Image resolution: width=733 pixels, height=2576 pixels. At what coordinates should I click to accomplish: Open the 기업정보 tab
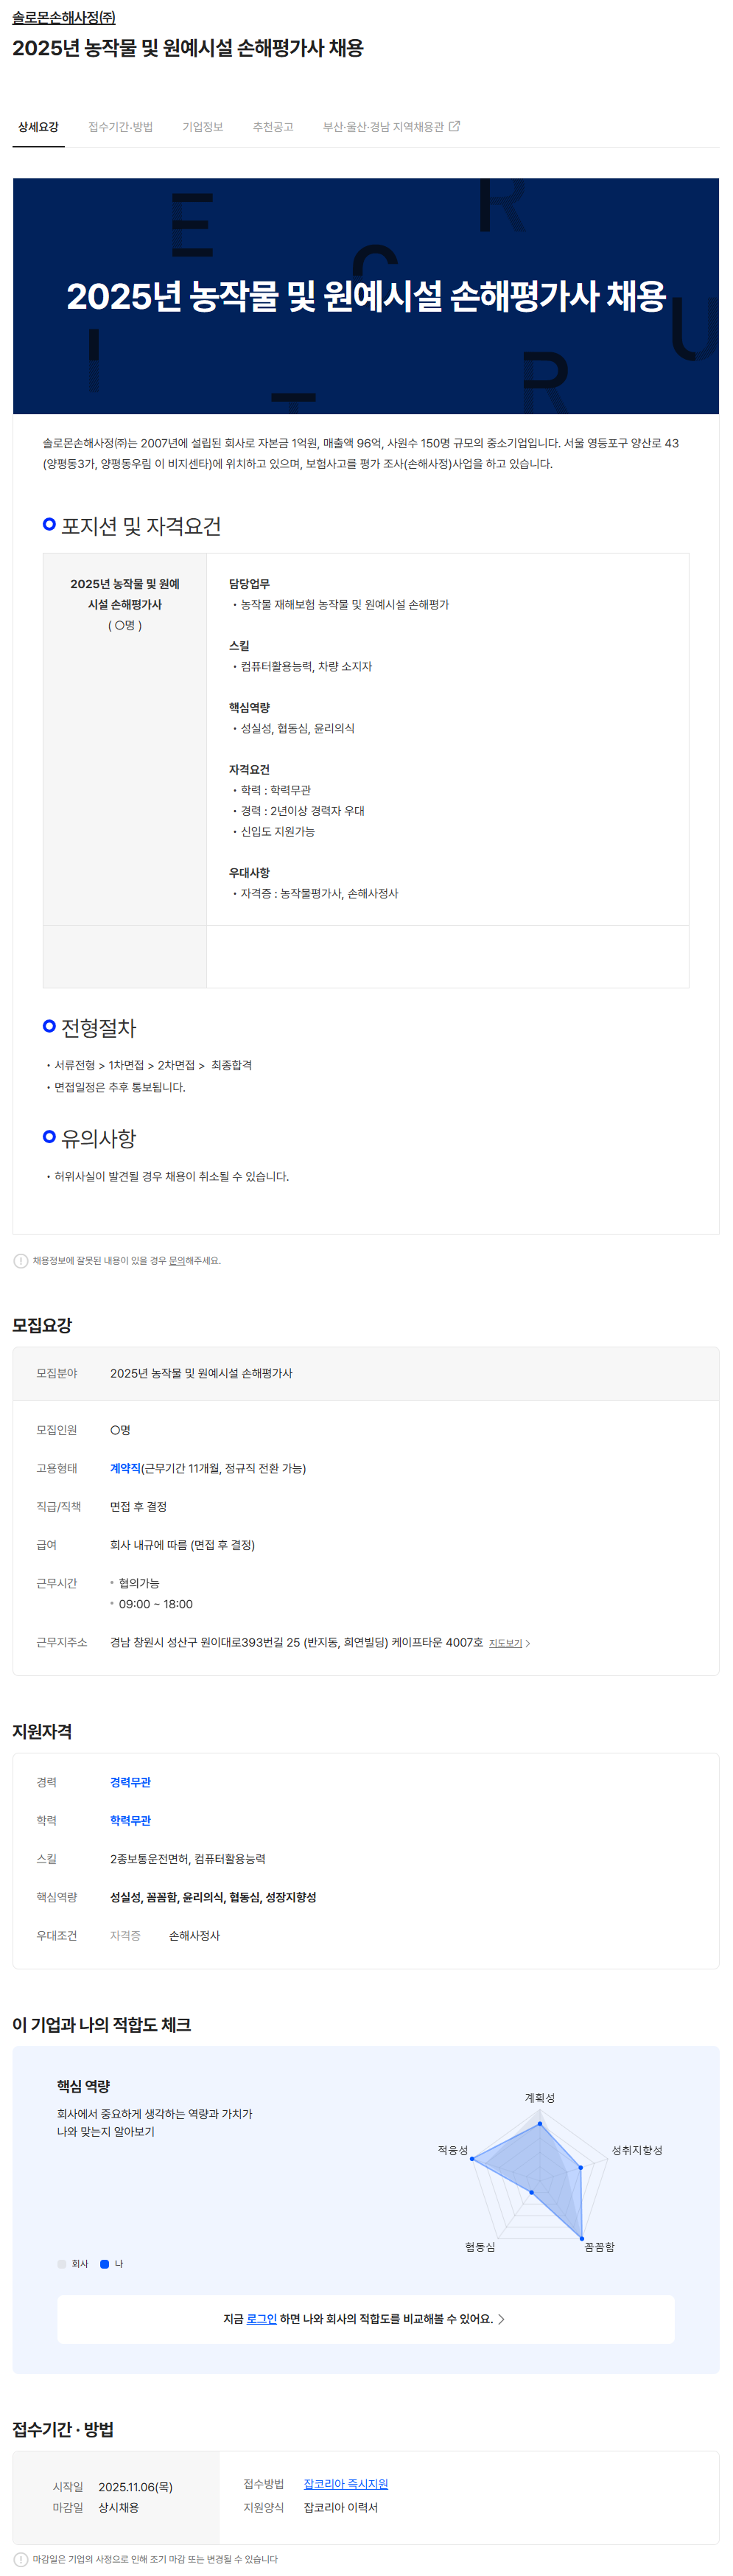202,127
